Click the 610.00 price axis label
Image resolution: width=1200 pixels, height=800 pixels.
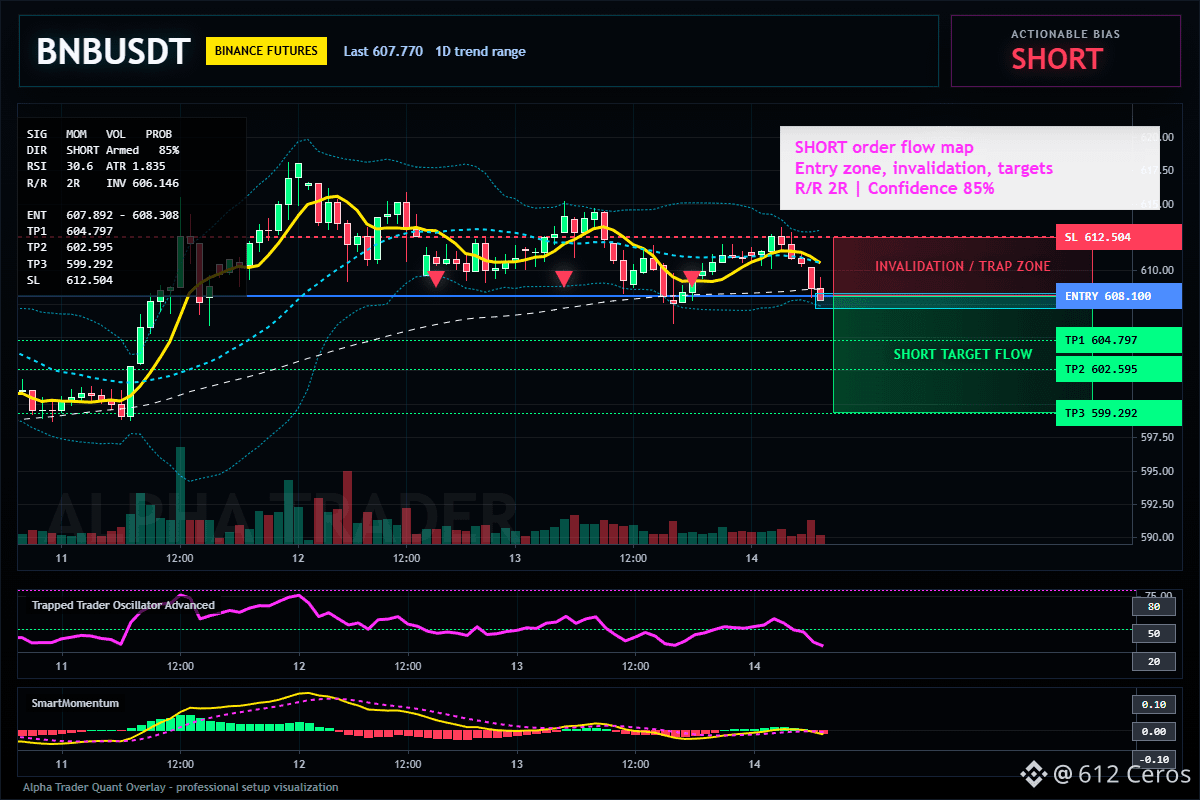pyautogui.click(x=1155, y=270)
